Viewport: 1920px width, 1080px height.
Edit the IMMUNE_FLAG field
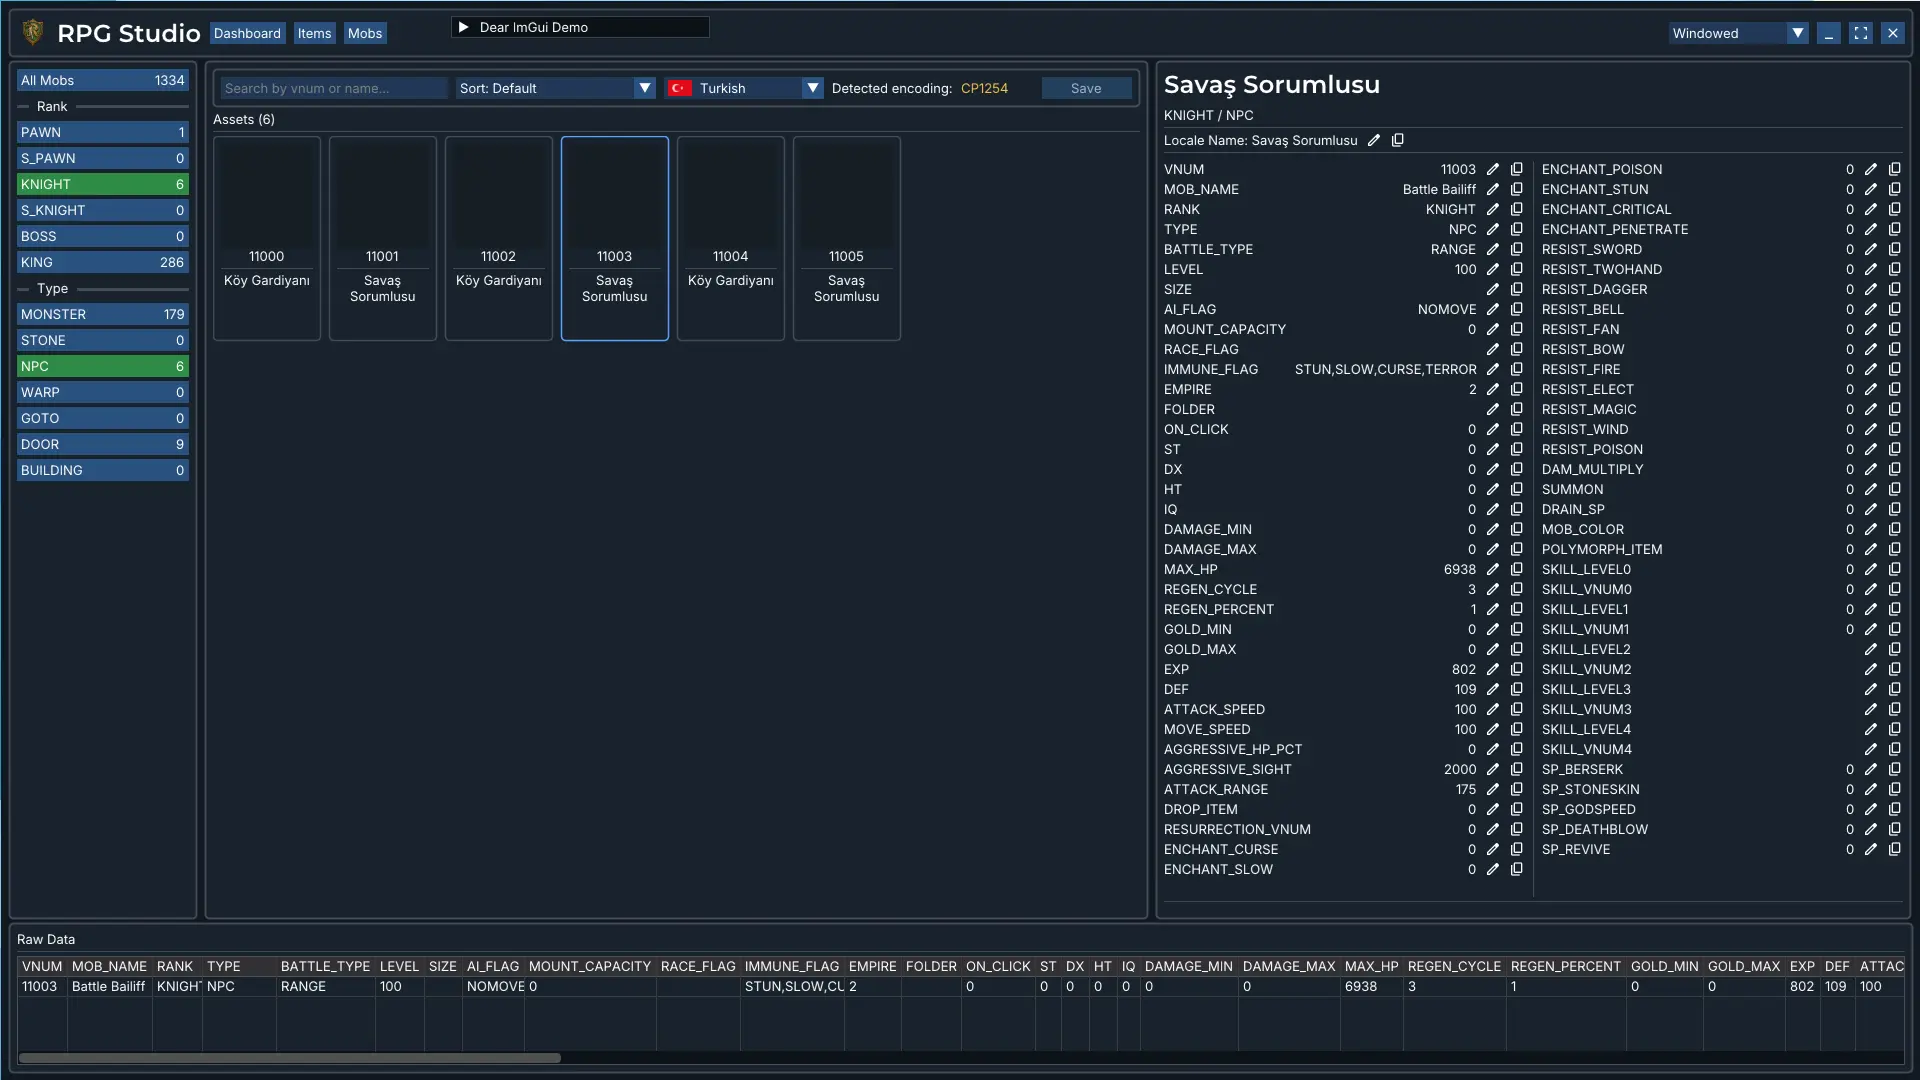[1493, 369]
